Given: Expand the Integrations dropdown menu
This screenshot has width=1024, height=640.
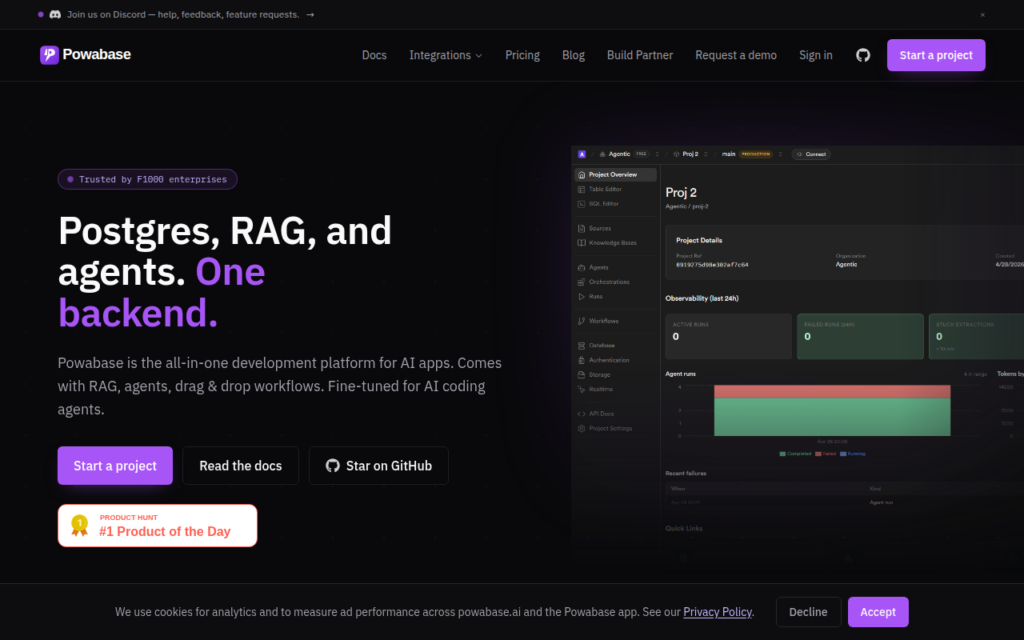Looking at the screenshot, I should click(x=445, y=56).
